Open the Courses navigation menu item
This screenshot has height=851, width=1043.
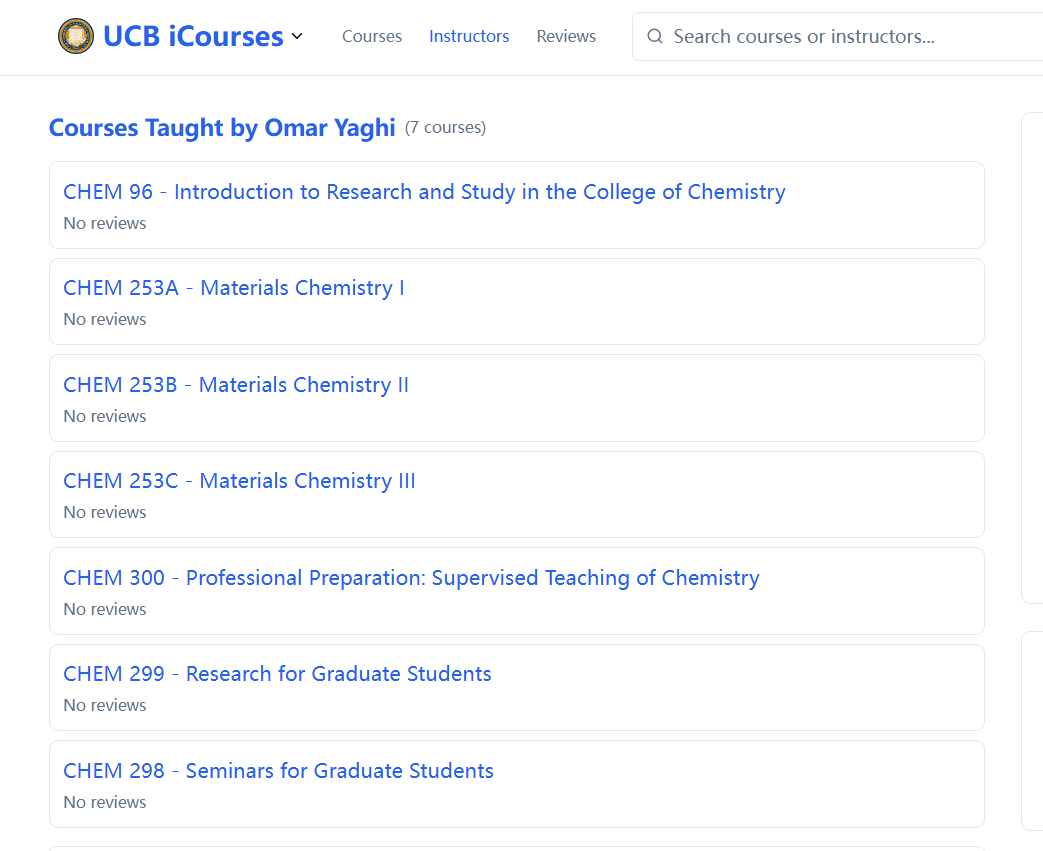[372, 36]
